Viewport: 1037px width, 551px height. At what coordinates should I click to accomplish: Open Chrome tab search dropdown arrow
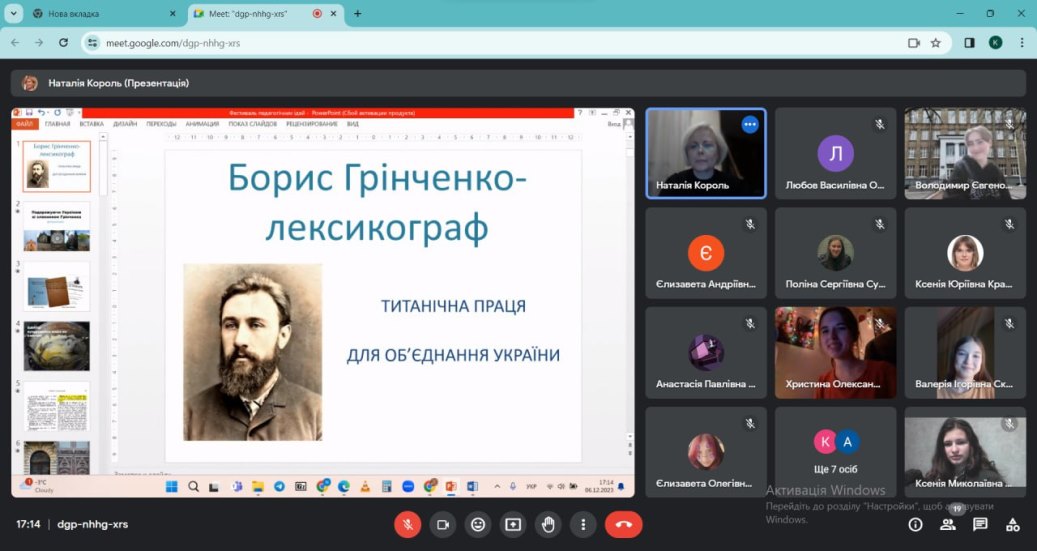pyautogui.click(x=13, y=13)
